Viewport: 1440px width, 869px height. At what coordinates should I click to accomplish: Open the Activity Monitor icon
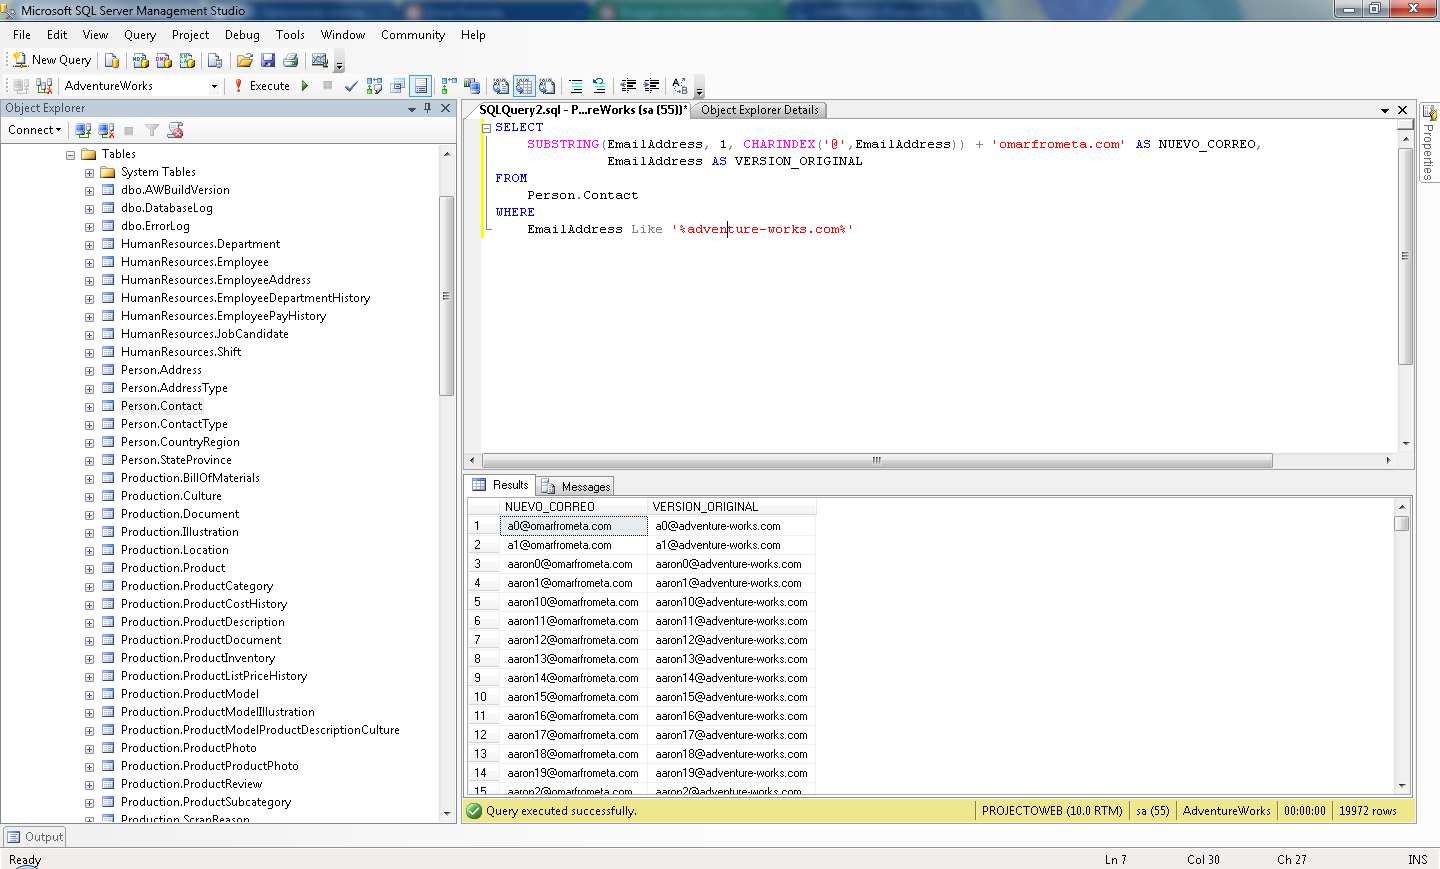click(320, 60)
